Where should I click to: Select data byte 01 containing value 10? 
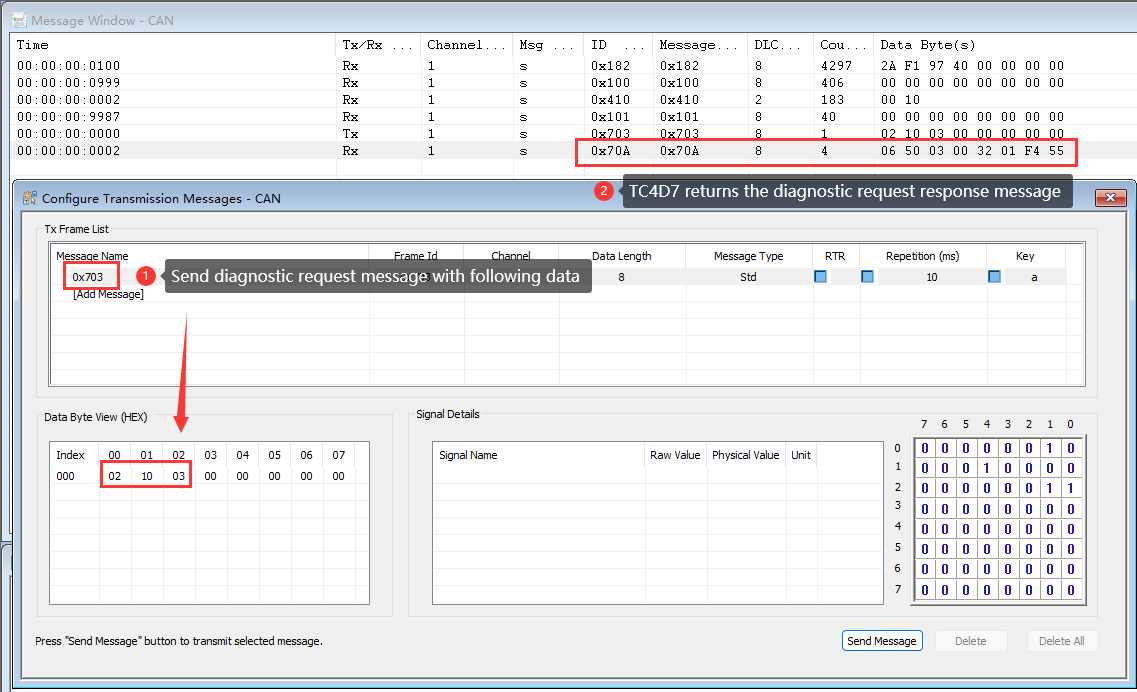pyautogui.click(x=147, y=476)
